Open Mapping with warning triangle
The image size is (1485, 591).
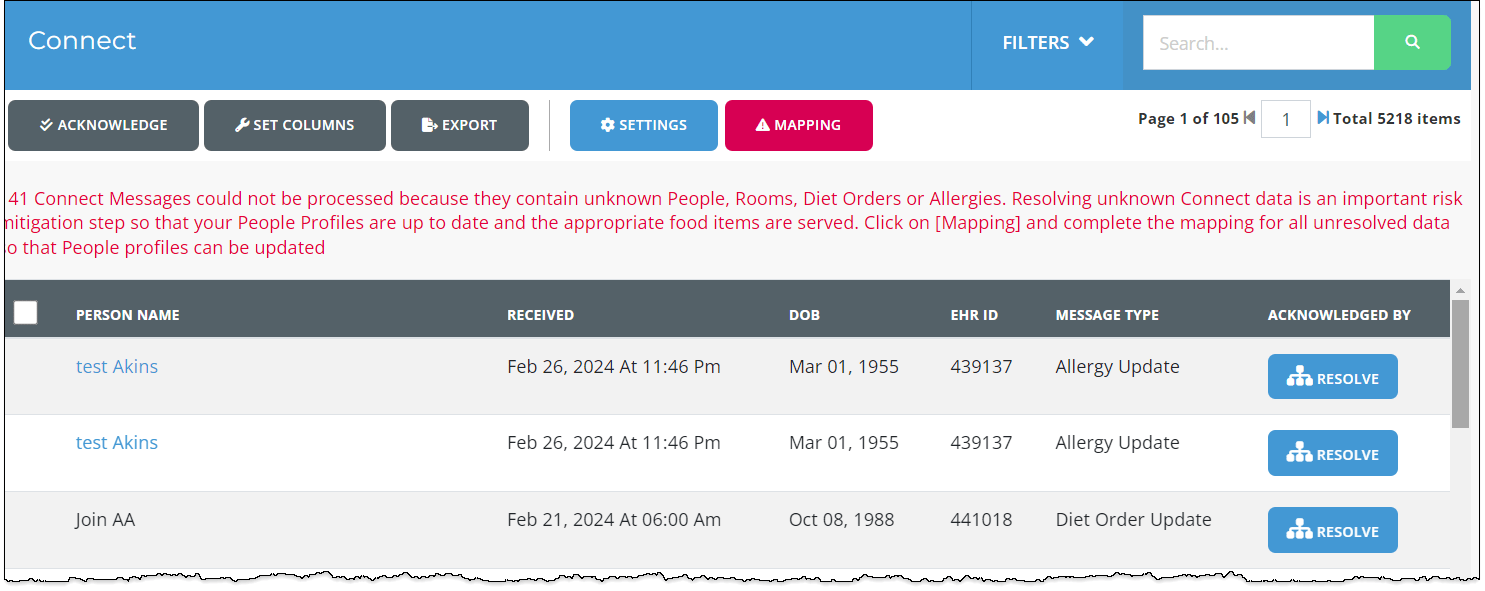pyautogui.click(x=798, y=126)
